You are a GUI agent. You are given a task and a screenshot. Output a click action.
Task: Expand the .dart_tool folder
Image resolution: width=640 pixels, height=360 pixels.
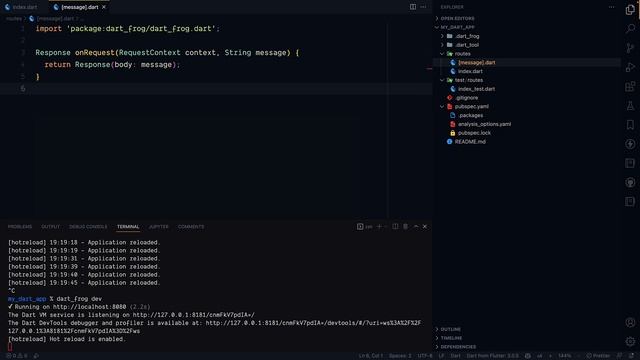tap(467, 45)
